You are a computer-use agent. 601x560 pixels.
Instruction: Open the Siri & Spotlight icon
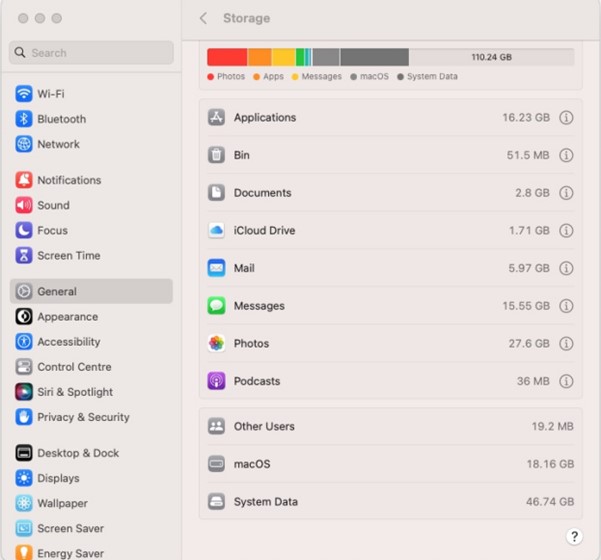click(x=24, y=392)
